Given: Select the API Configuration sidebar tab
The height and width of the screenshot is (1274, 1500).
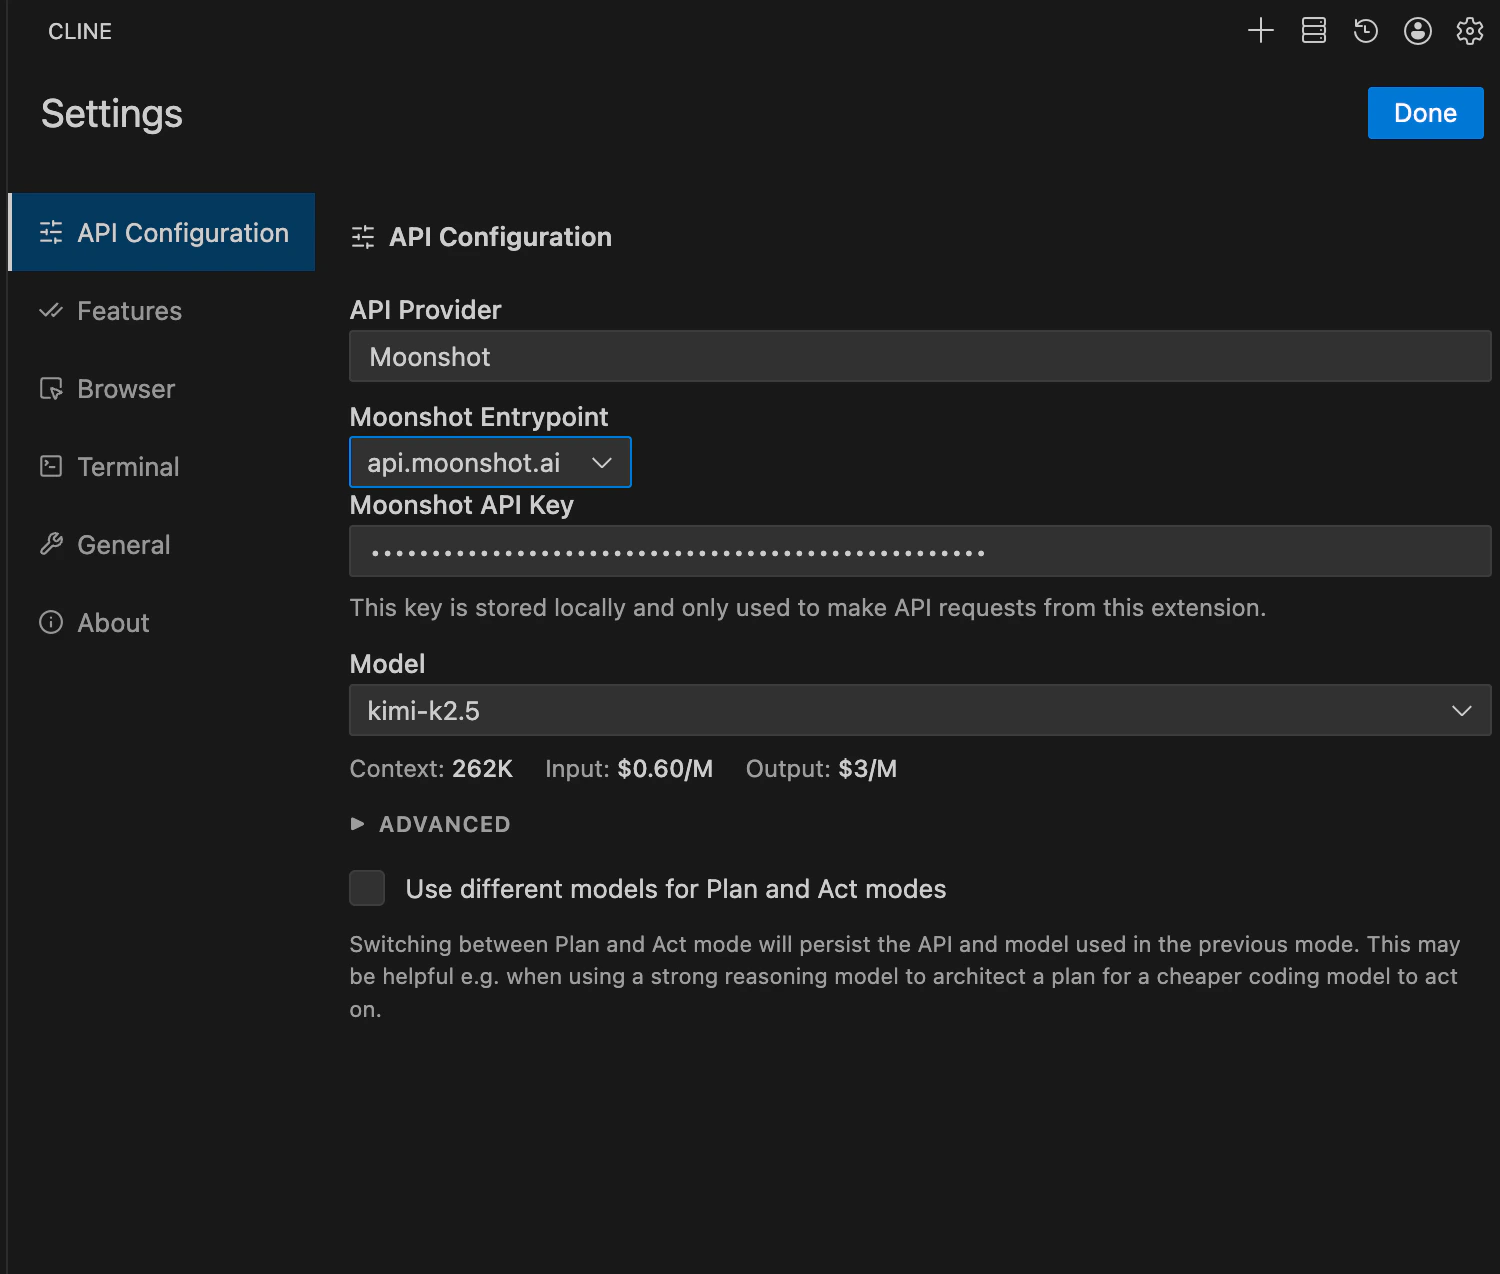Looking at the screenshot, I should coord(162,233).
